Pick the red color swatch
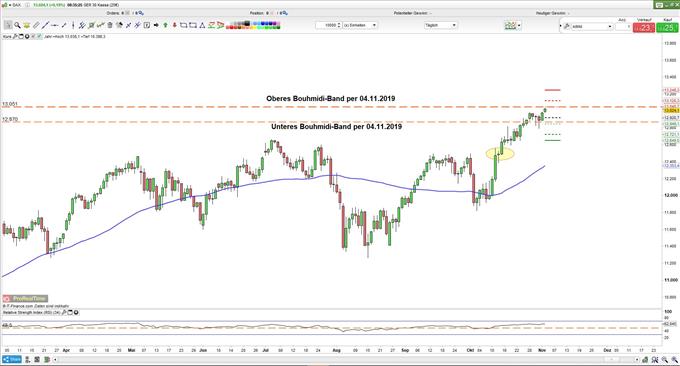This screenshot has height=366, width=680. (x=231, y=27)
